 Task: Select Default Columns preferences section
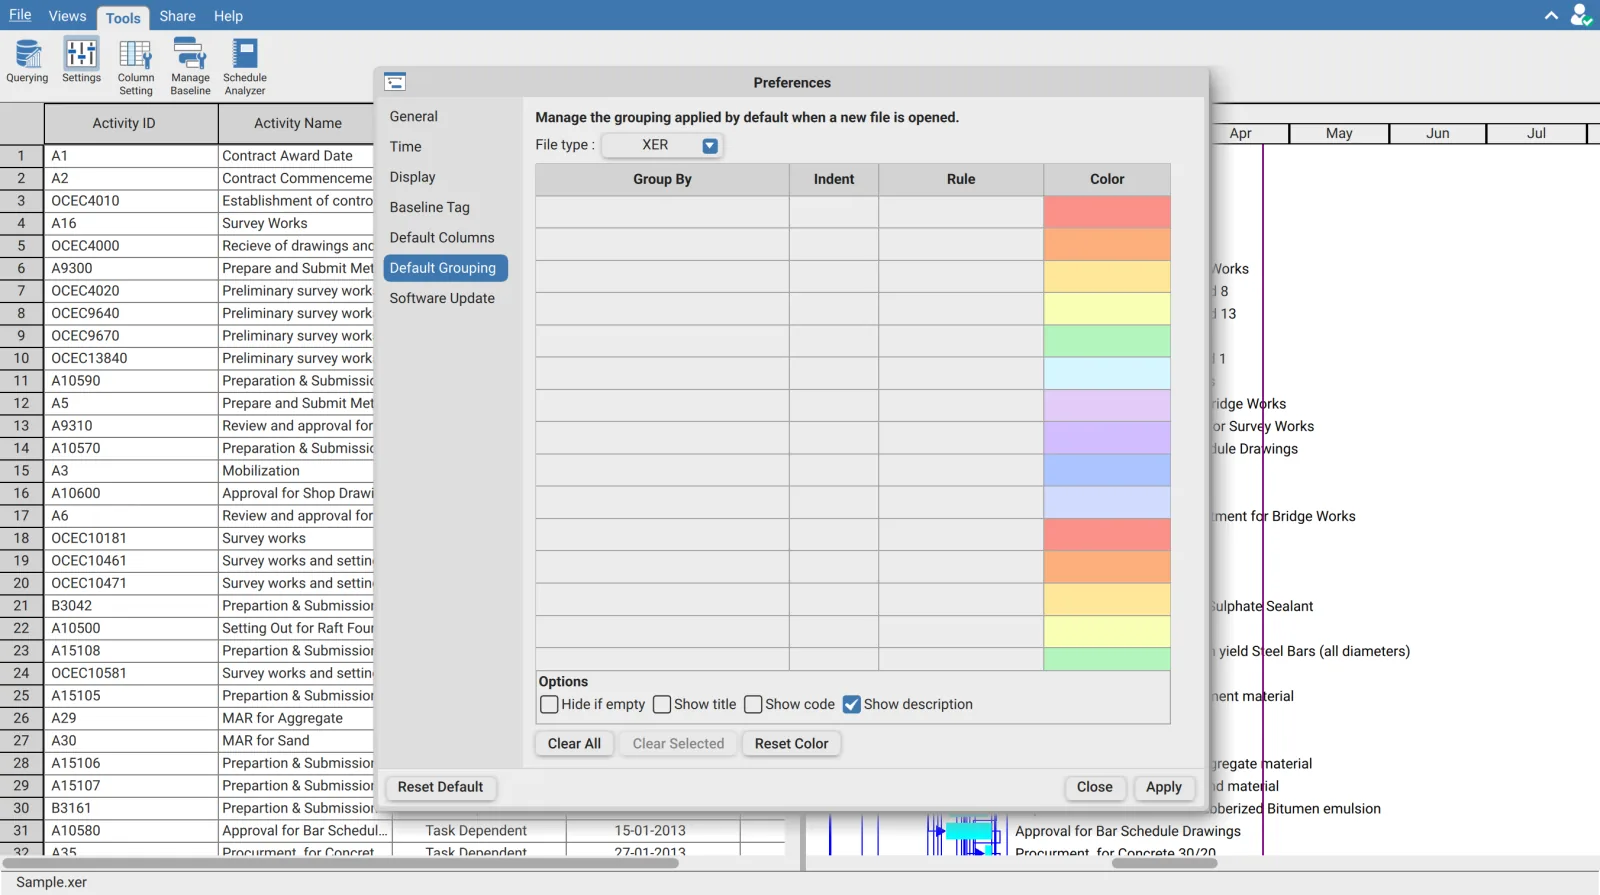pos(442,237)
